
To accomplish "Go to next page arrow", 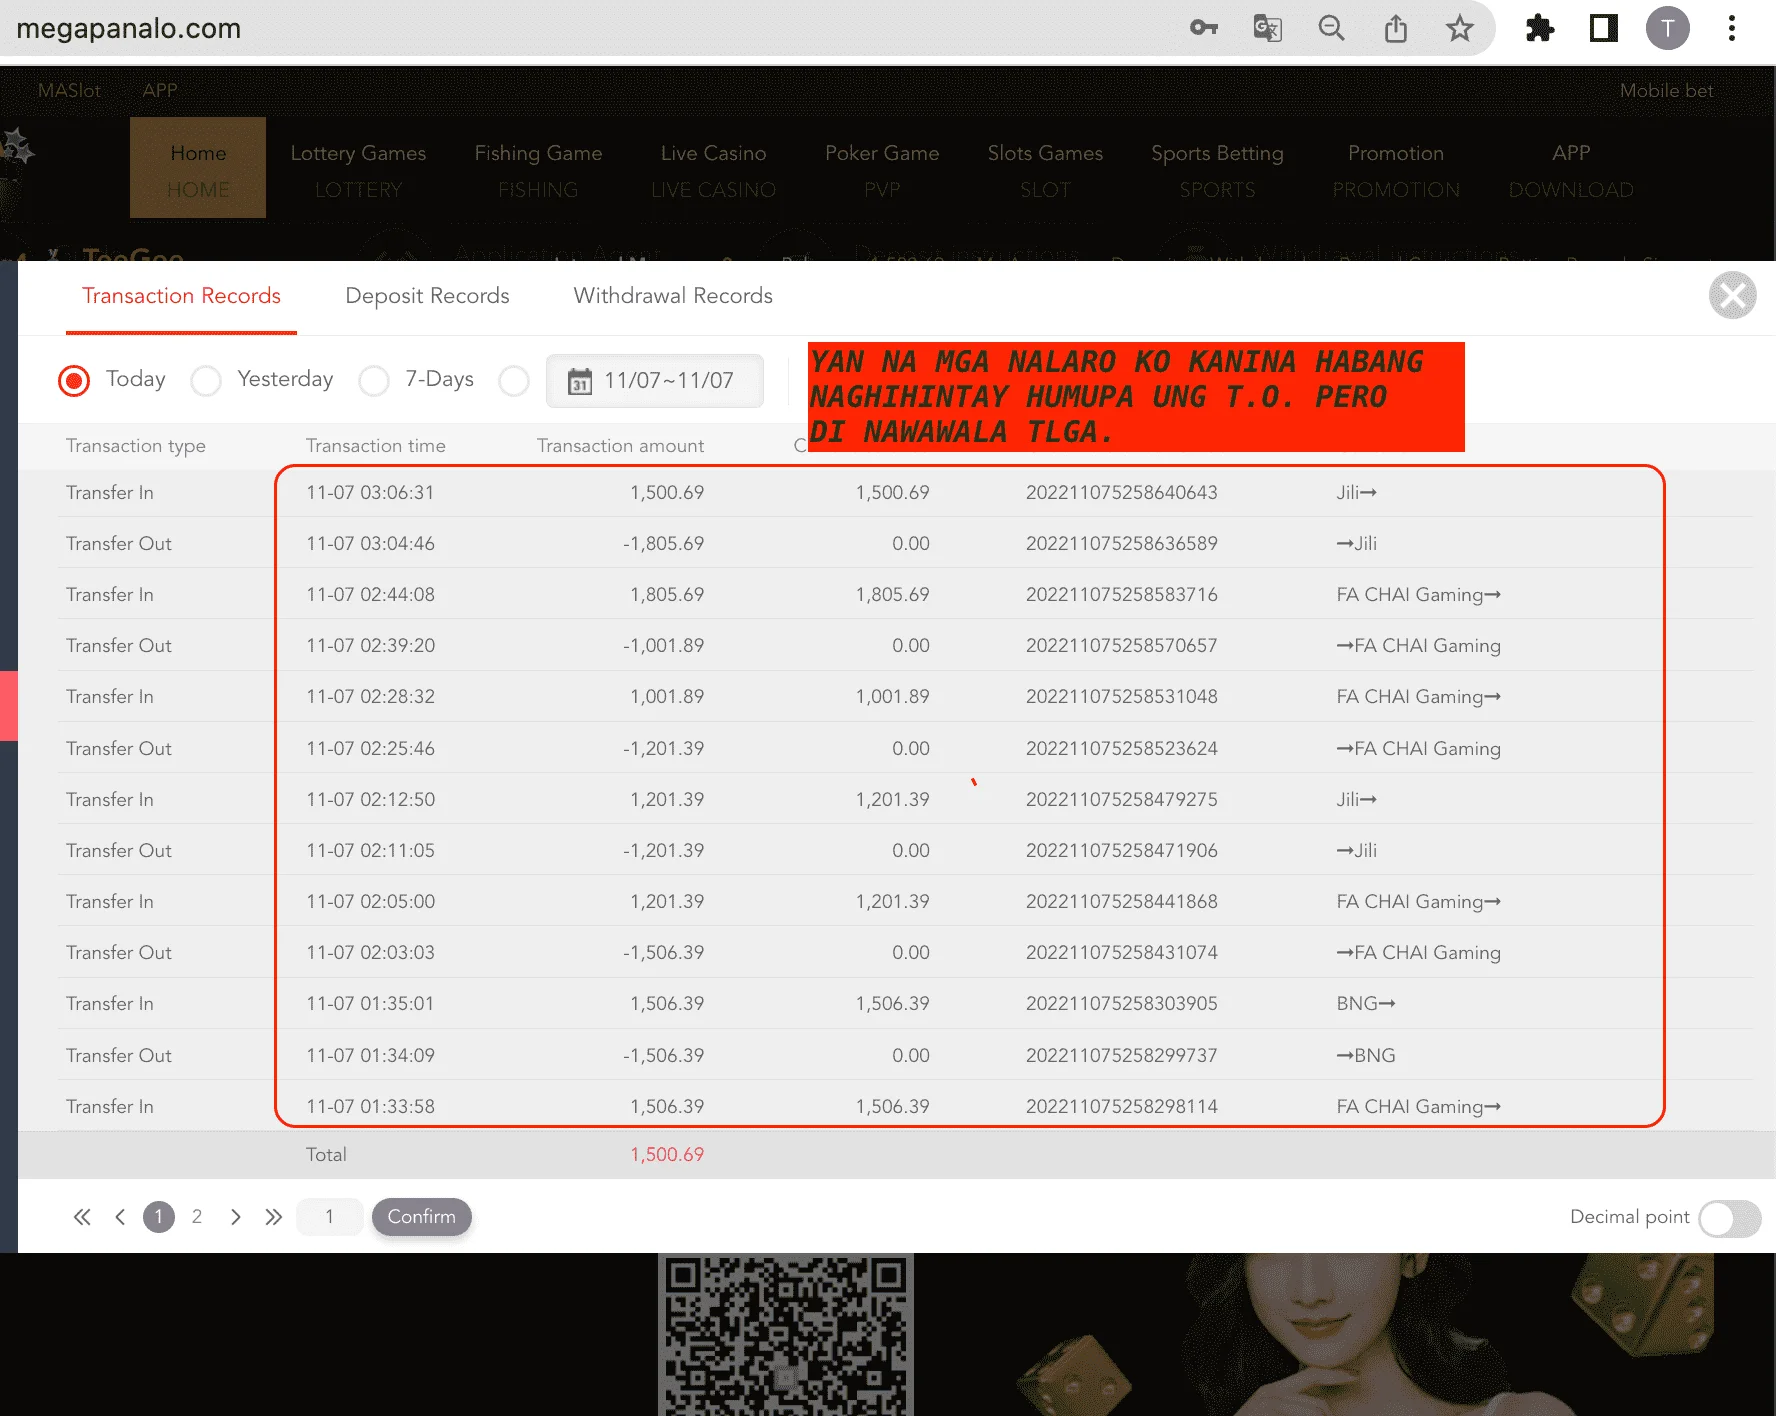I will pos(236,1217).
